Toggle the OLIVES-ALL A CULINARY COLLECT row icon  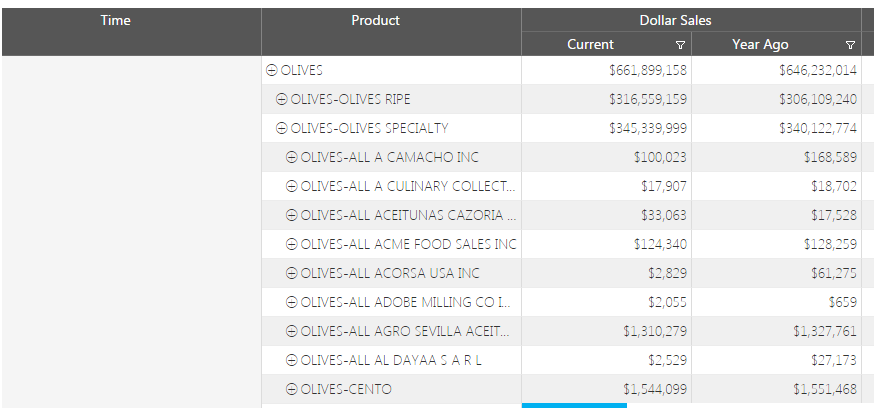click(291, 186)
